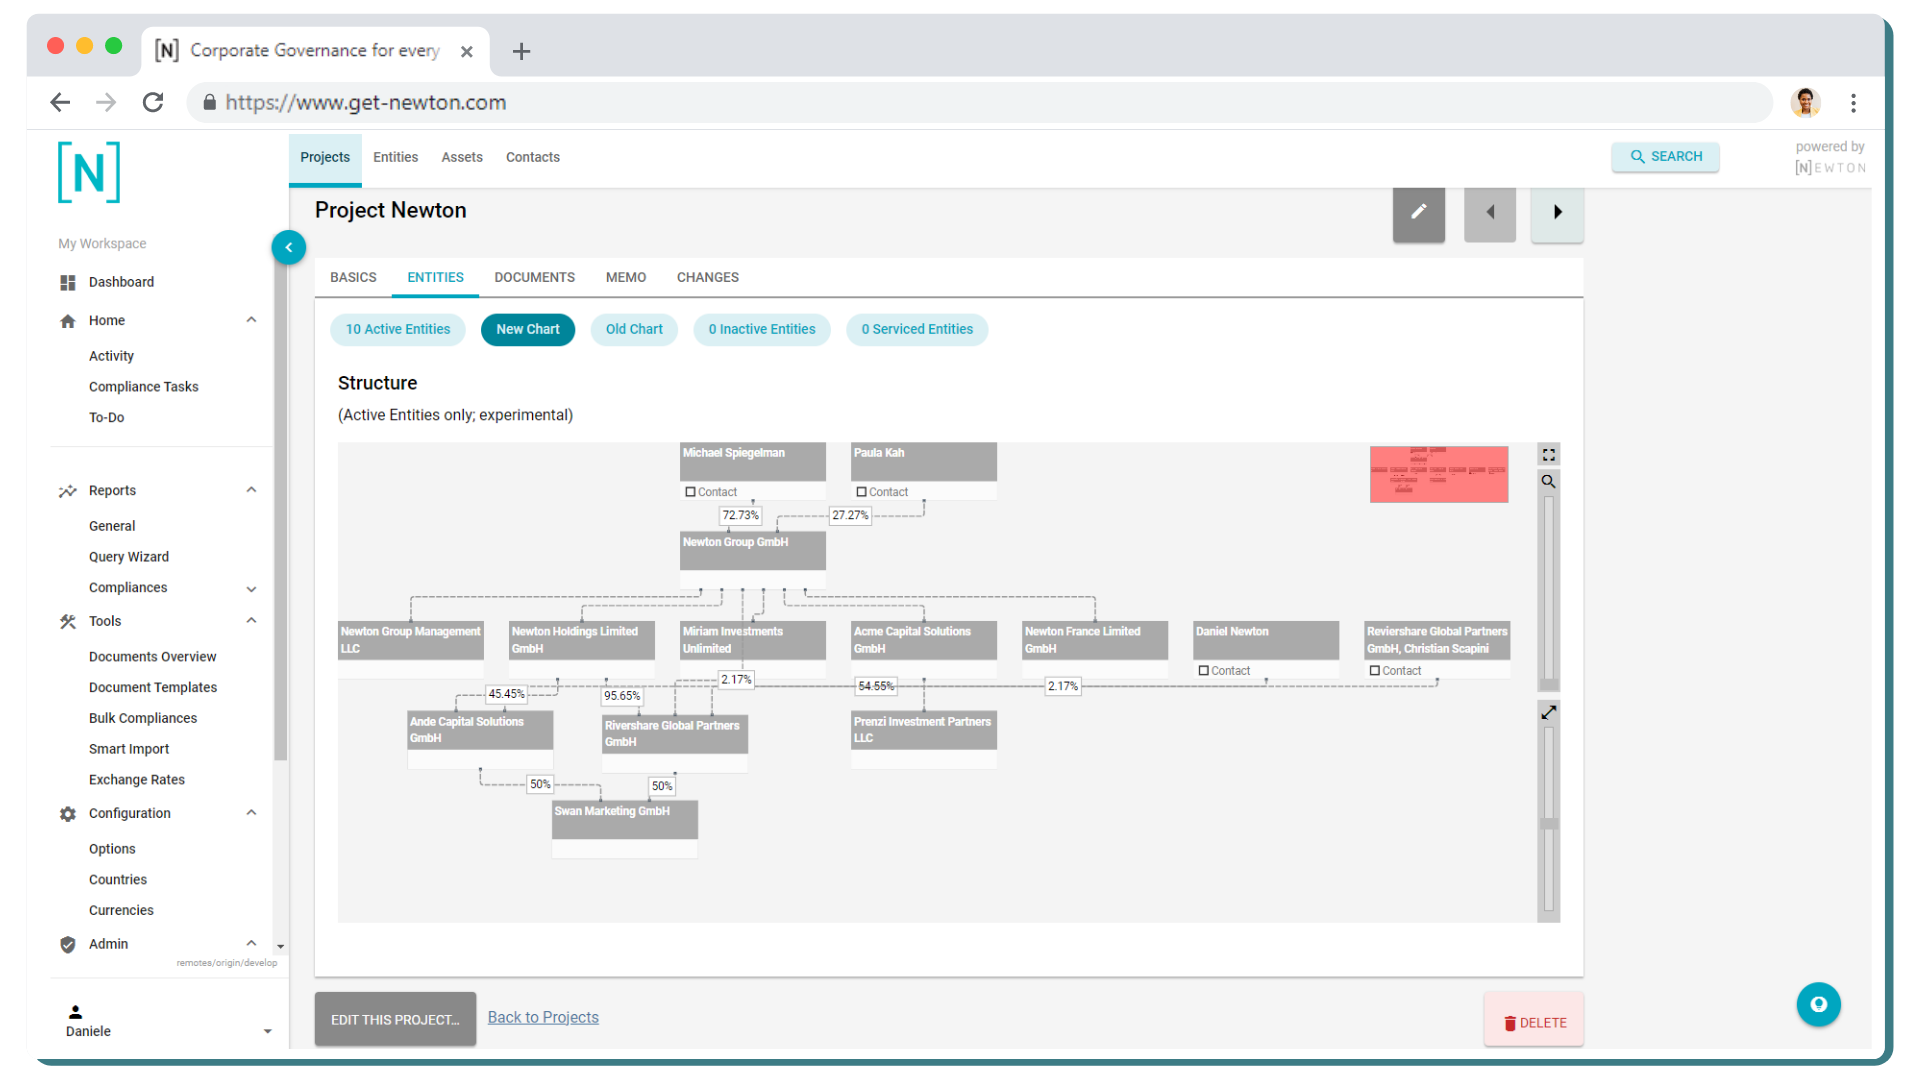The height and width of the screenshot is (1080, 1920).
Task: Click the chart zoom slider track
Action: (1549, 590)
